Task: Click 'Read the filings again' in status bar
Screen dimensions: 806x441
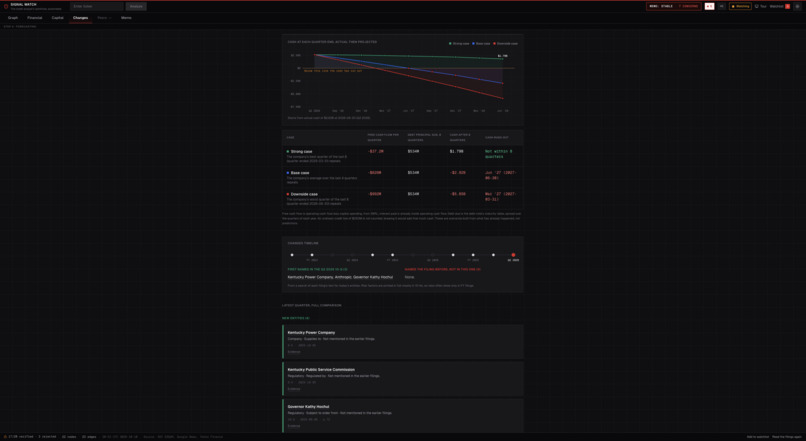Action: click(x=787, y=437)
